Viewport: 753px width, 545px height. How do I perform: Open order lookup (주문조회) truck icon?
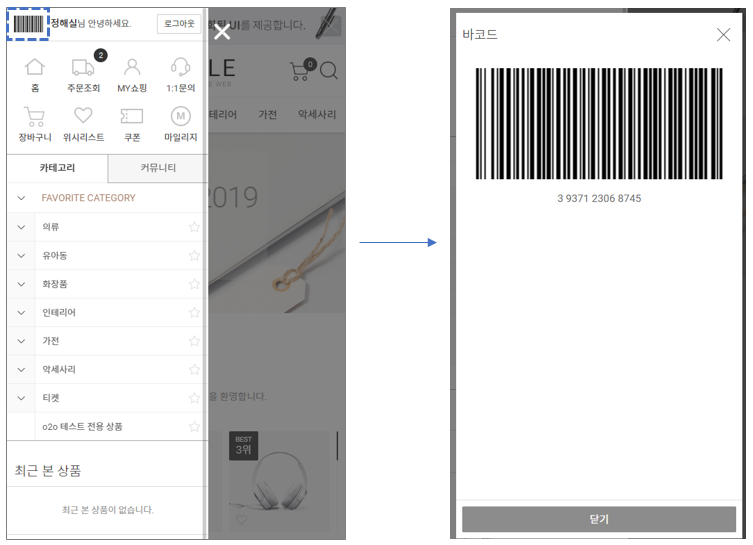[x=83, y=67]
